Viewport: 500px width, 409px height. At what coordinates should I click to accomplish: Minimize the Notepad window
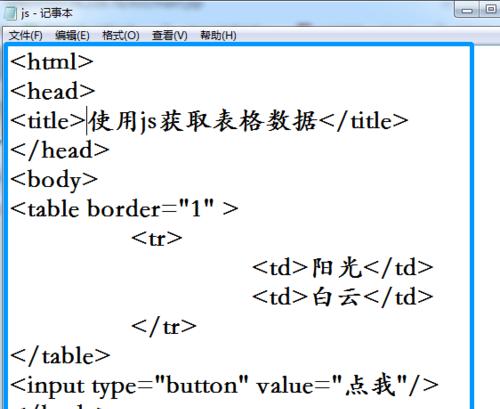(x=467, y=10)
